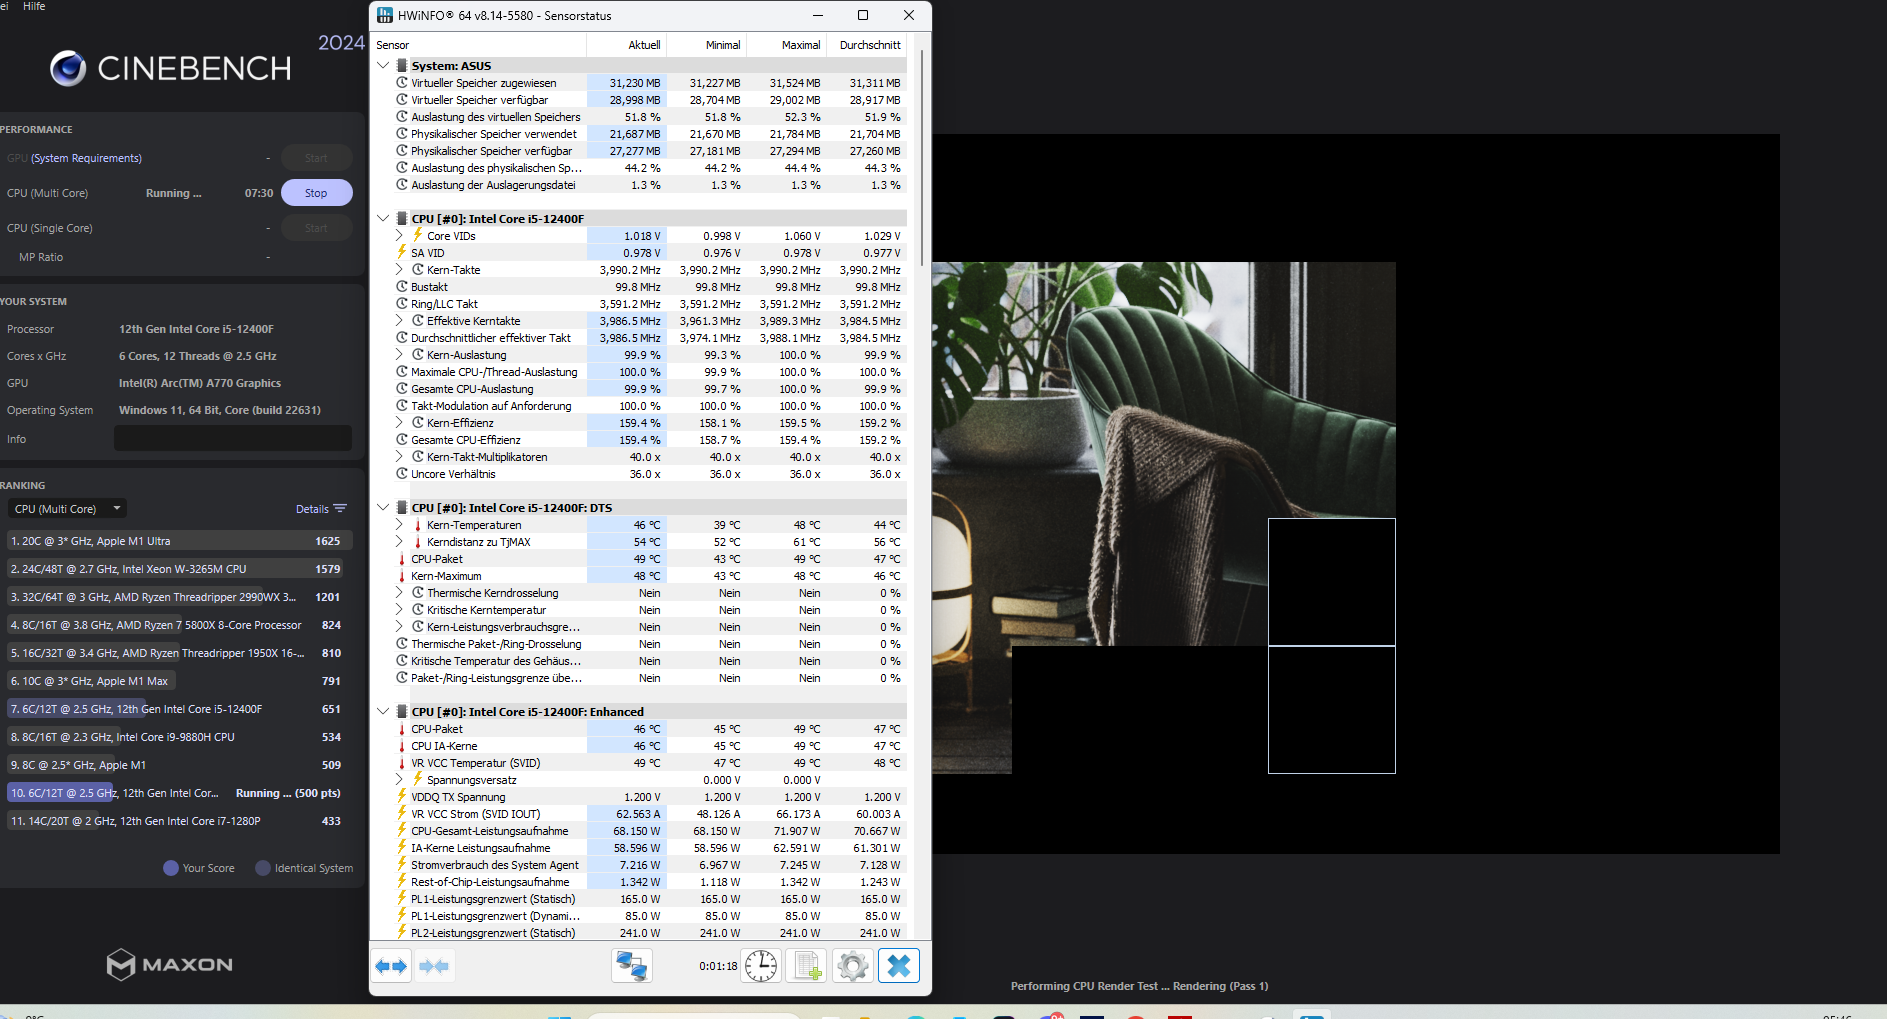Screen dimensions: 1887x1019
Task: Click the Windows Start button on taskbar
Action: (x=560, y=1016)
